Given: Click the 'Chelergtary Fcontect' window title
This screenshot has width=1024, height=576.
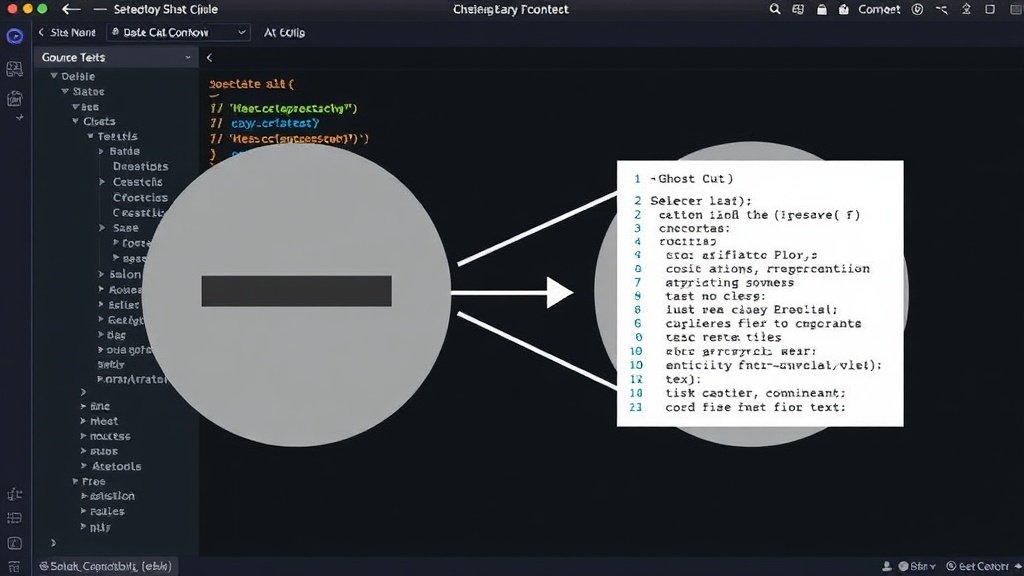Looking at the screenshot, I should point(511,9).
